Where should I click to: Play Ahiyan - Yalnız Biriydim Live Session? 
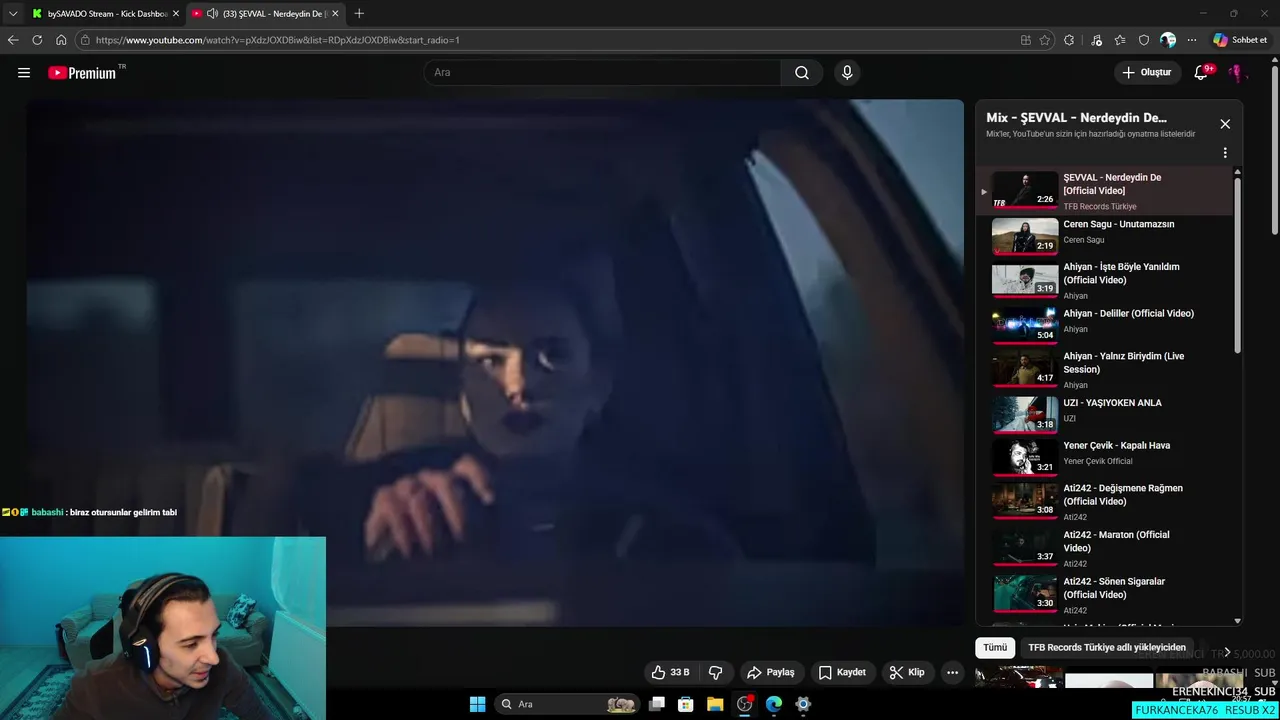1105,370
